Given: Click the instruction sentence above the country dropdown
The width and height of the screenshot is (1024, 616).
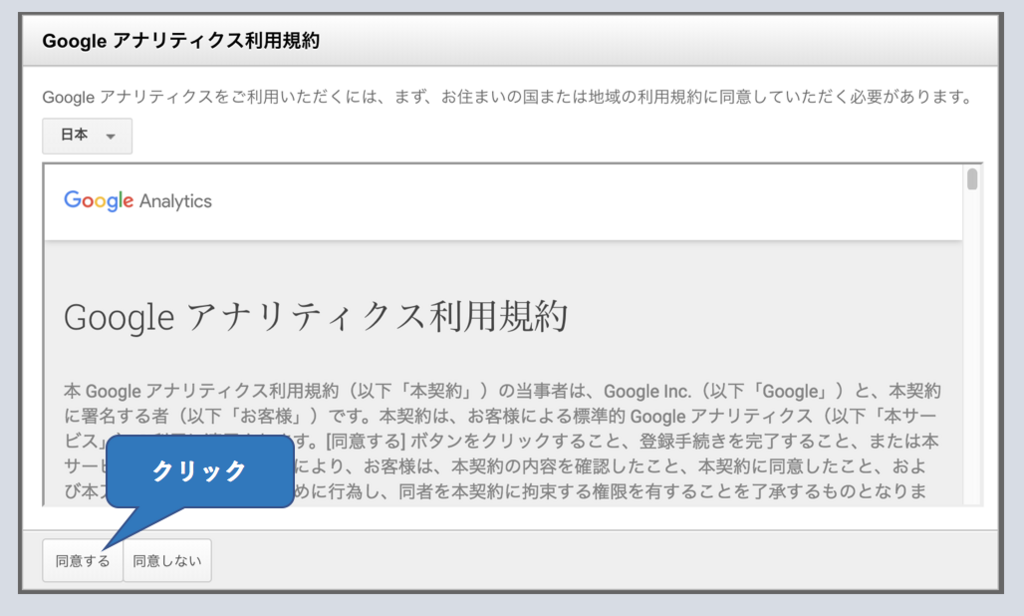Looking at the screenshot, I should coord(507,97).
